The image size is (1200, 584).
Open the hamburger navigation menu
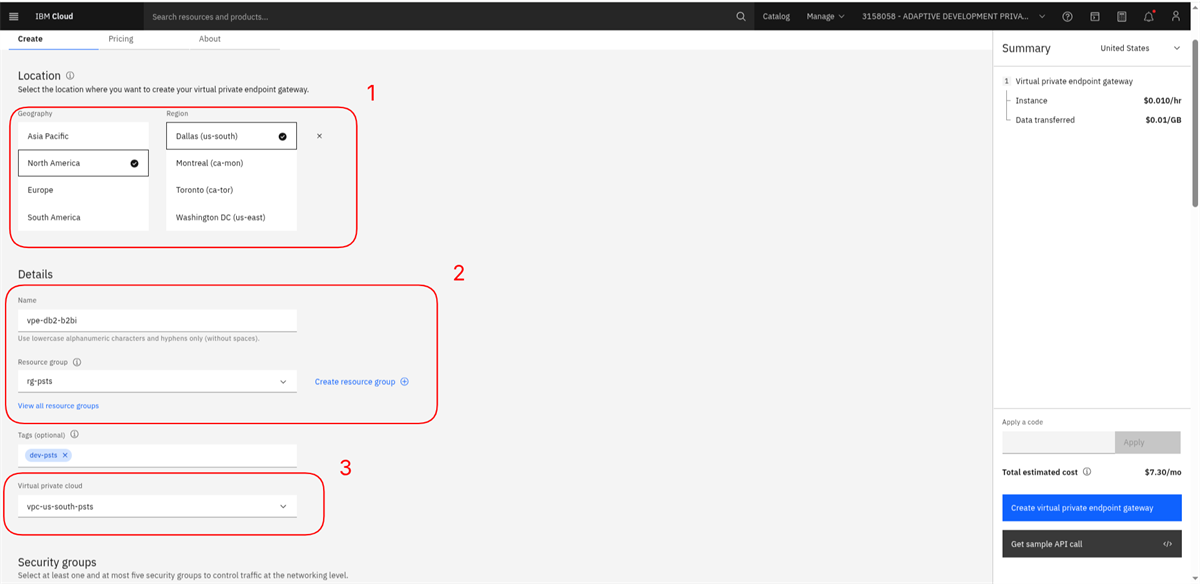click(x=14, y=16)
